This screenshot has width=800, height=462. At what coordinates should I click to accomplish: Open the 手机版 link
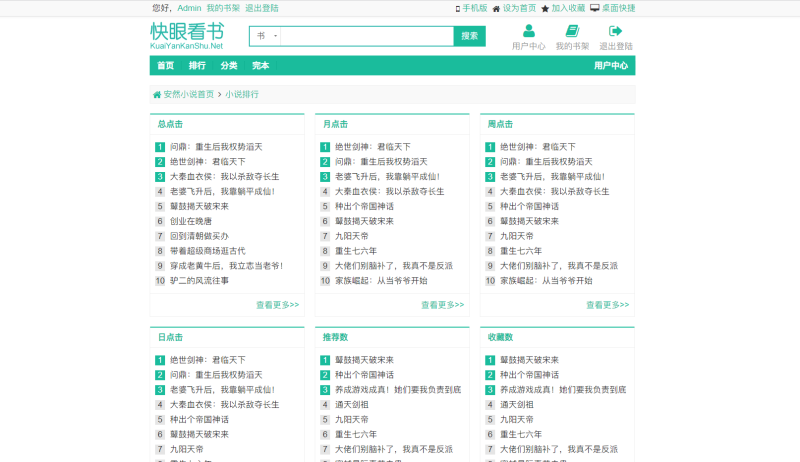pos(474,8)
